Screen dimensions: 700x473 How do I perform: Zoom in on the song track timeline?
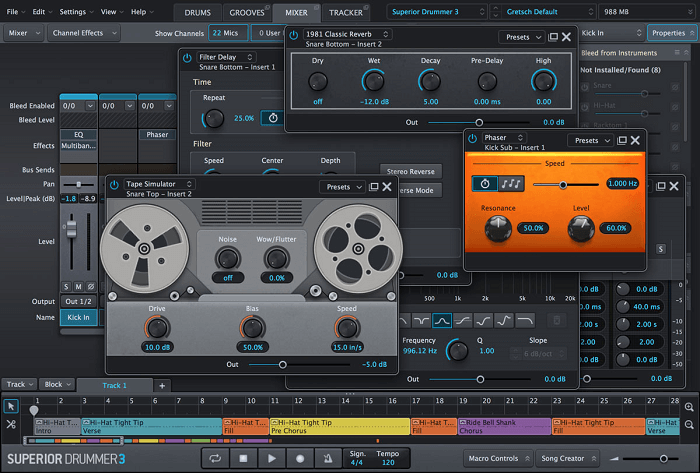pyautogui.click(x=689, y=407)
